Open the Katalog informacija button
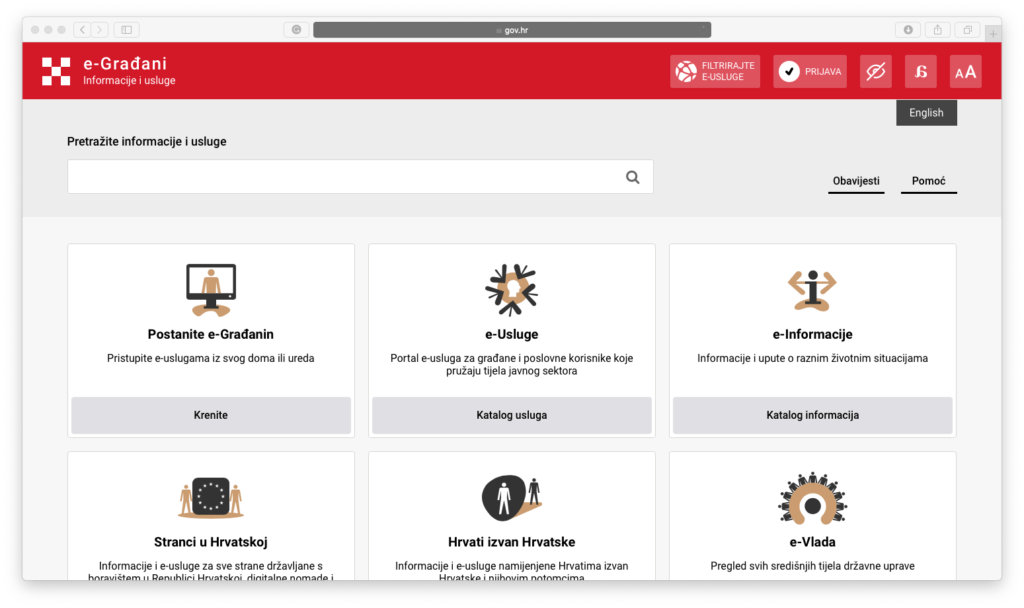Viewport: 1024px width, 608px height. click(812, 415)
